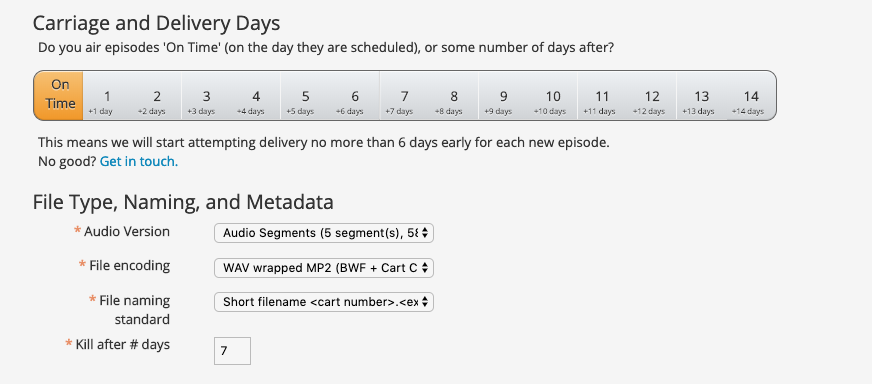
Task: Pick the +13 days delivery option
Action: (x=701, y=95)
